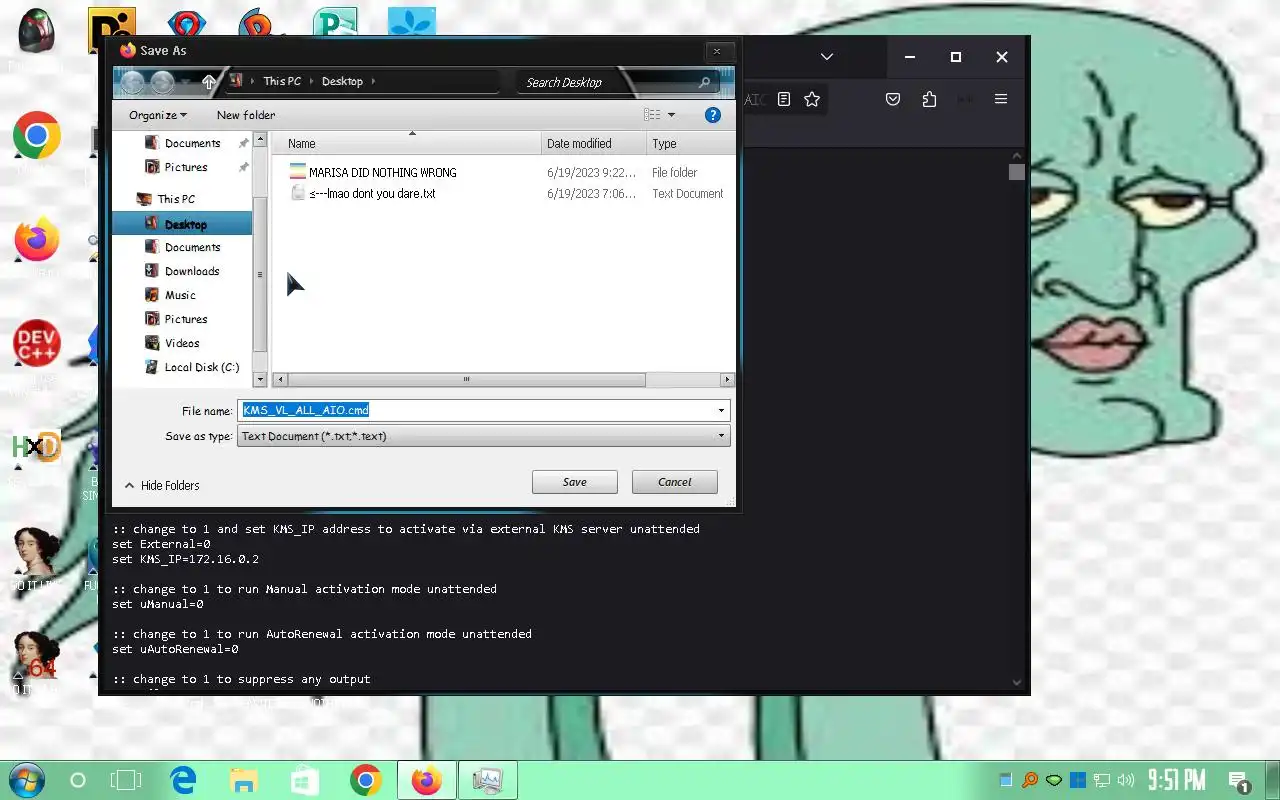This screenshot has height=800, width=1280.
Task: Launch Dev-C++ from desktop
Action: 37,344
